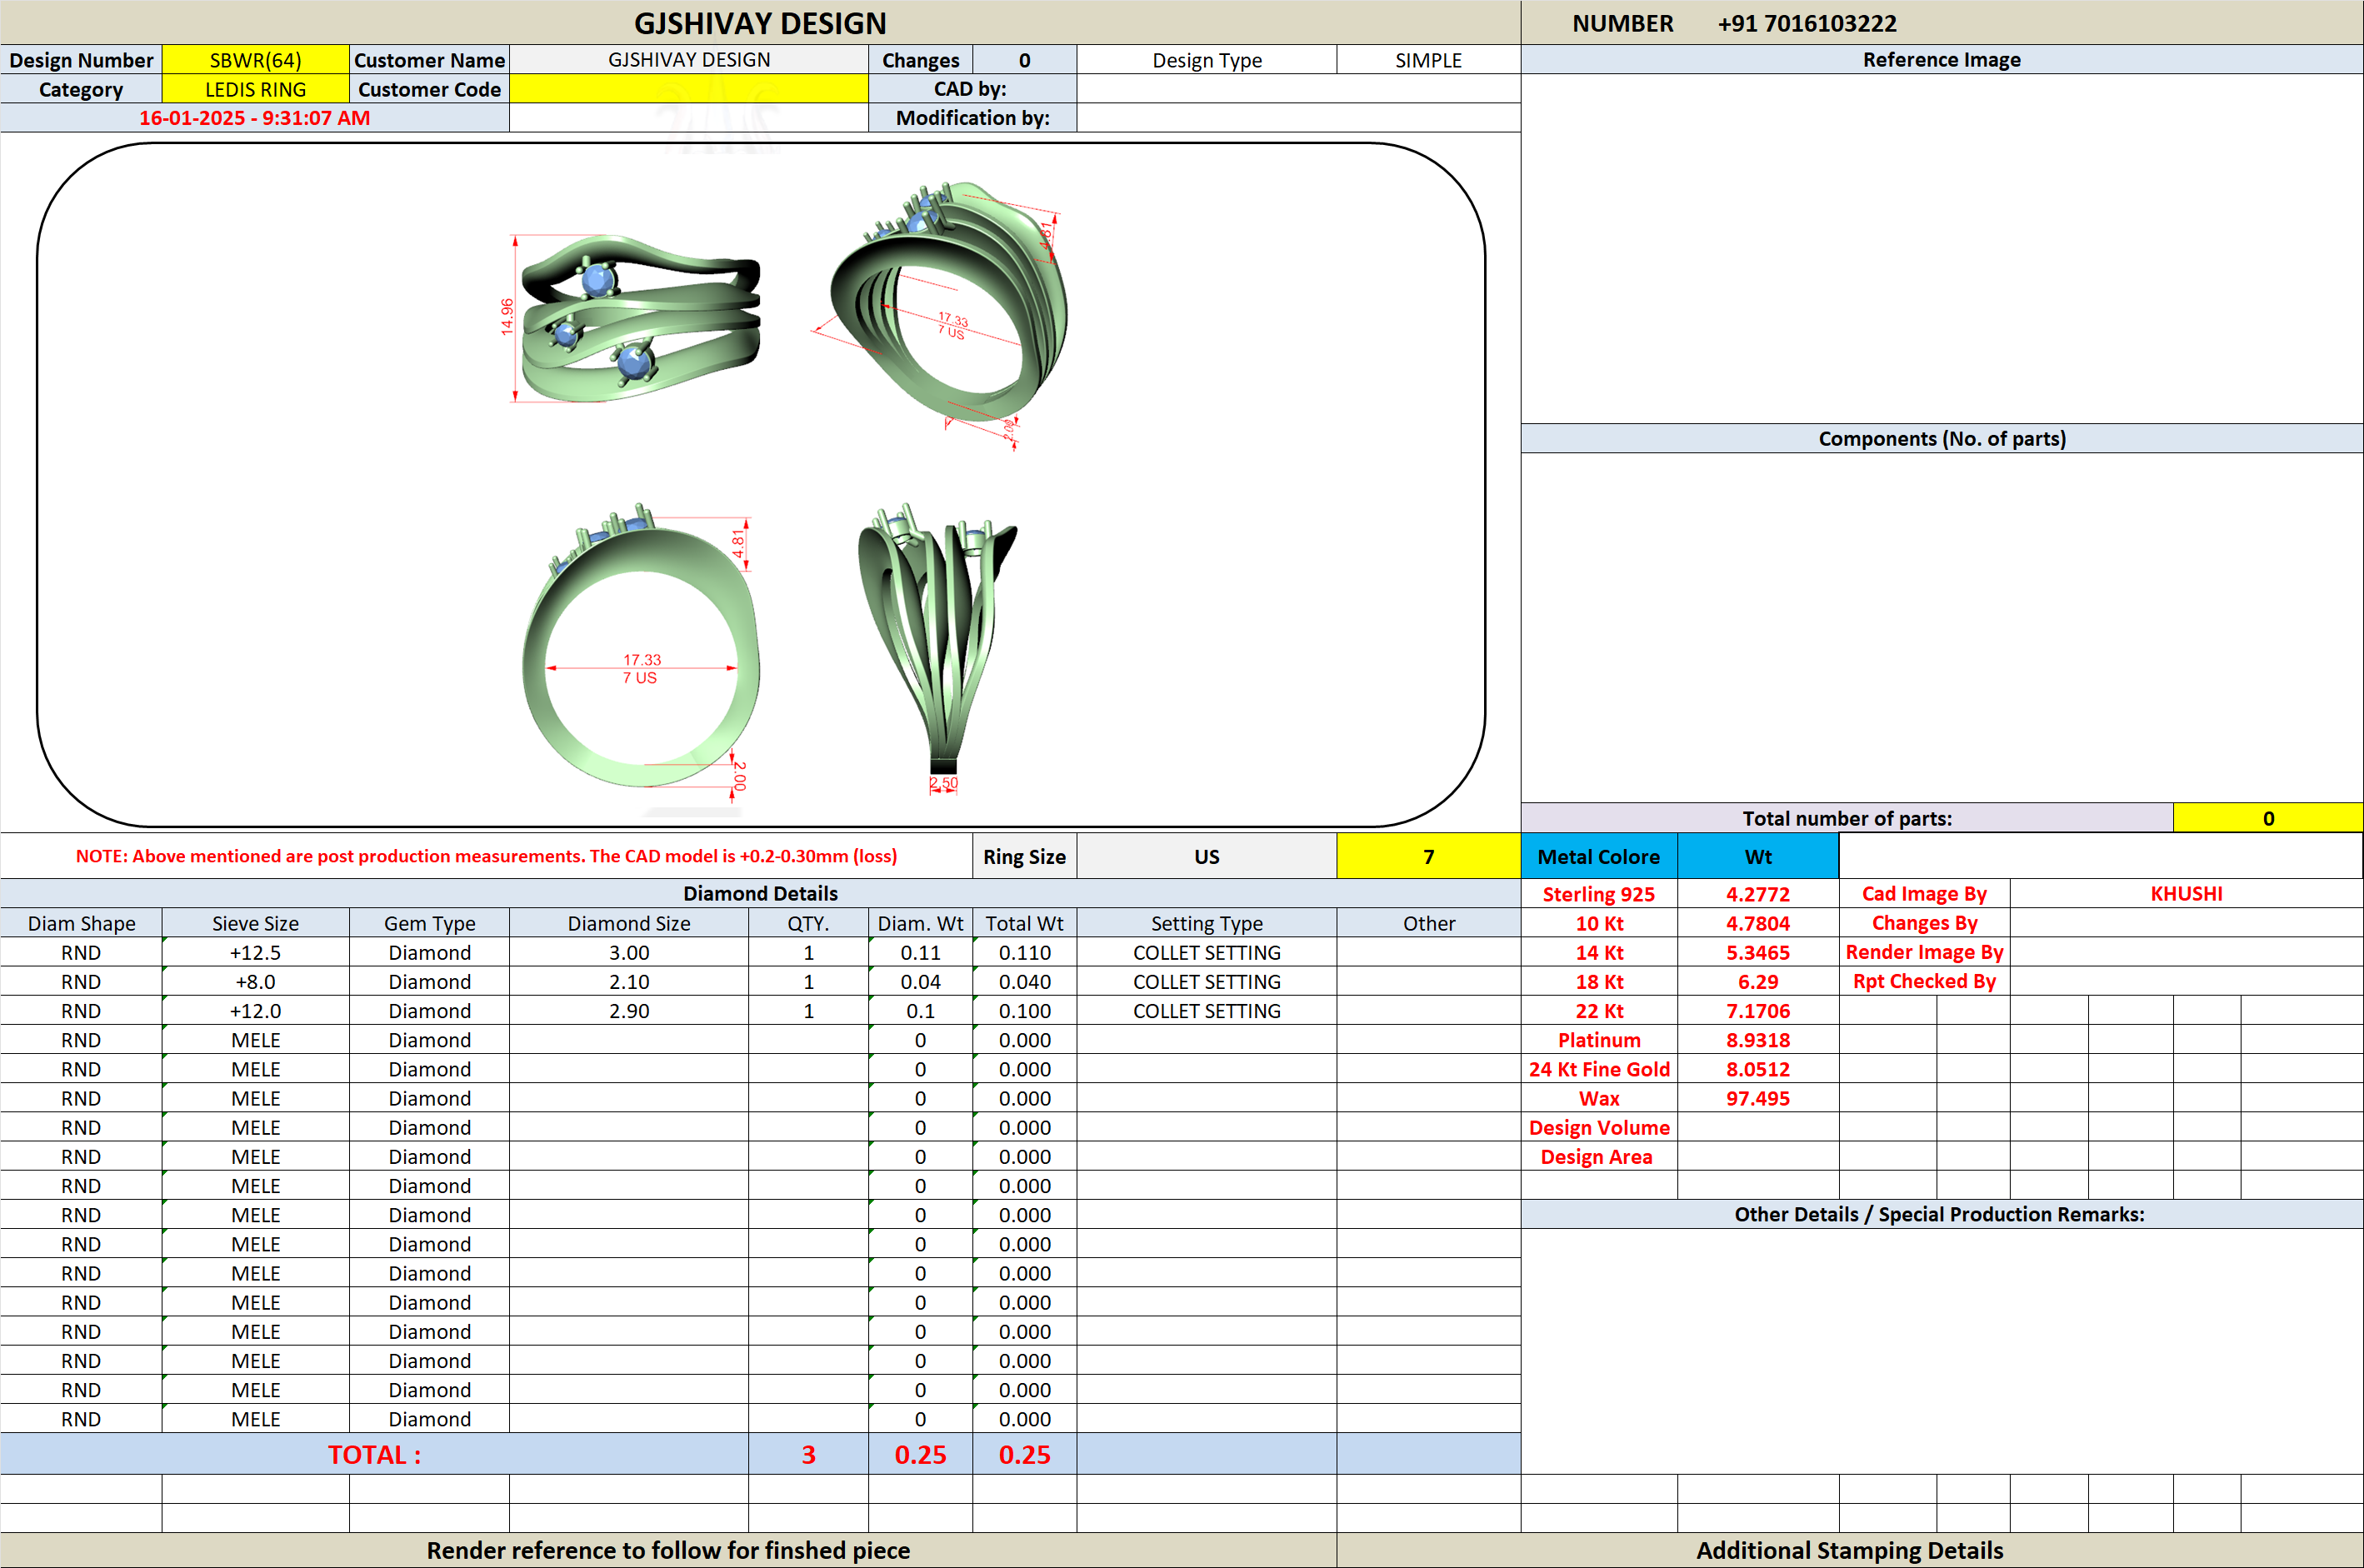This screenshot has height=1568, width=2364.
Task: Select the design number cell SBWR(64)
Action: pos(255,60)
